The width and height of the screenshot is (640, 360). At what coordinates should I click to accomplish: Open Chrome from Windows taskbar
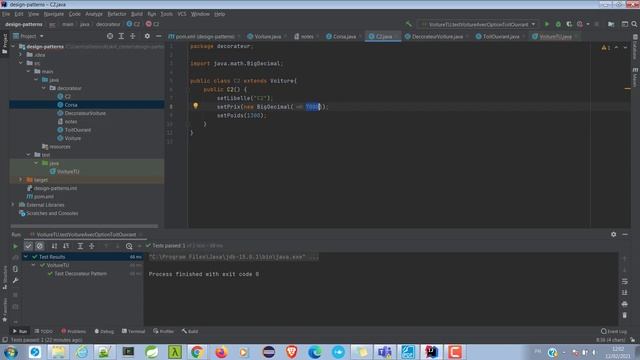[x=197, y=352]
